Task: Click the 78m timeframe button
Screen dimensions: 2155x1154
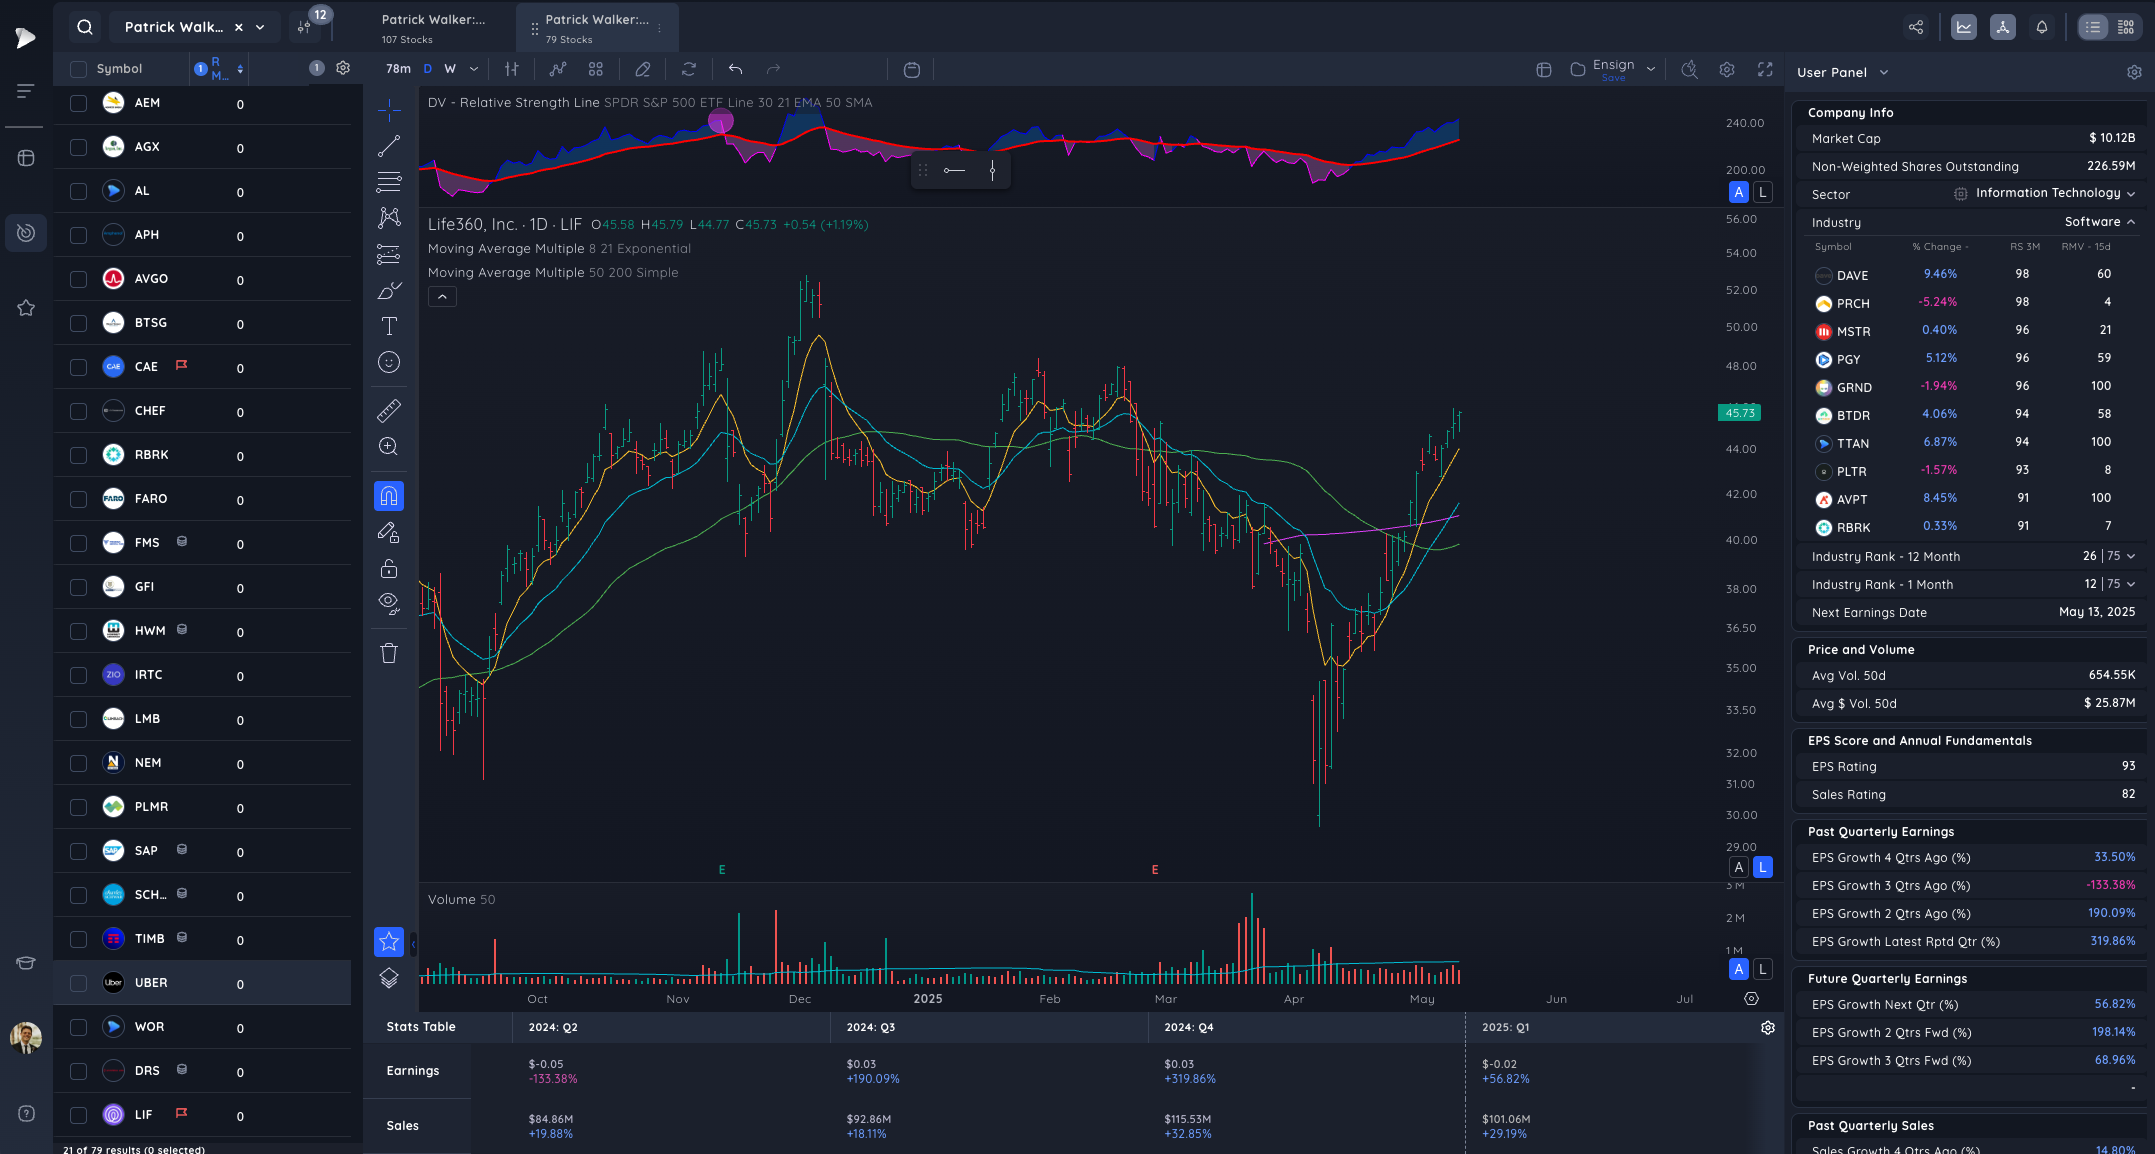Action: click(x=398, y=69)
